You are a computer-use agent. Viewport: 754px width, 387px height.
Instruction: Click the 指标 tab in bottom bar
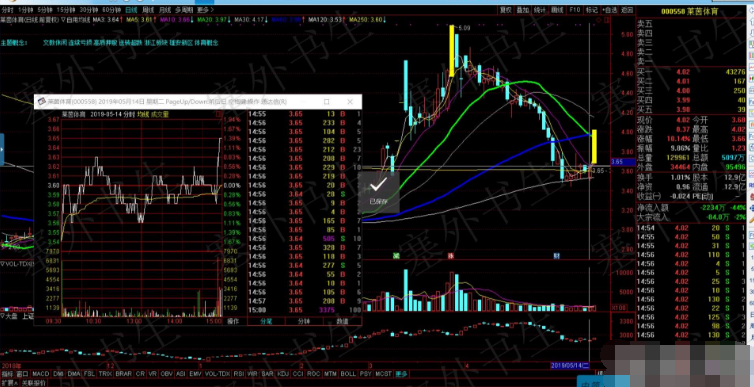click(7, 374)
